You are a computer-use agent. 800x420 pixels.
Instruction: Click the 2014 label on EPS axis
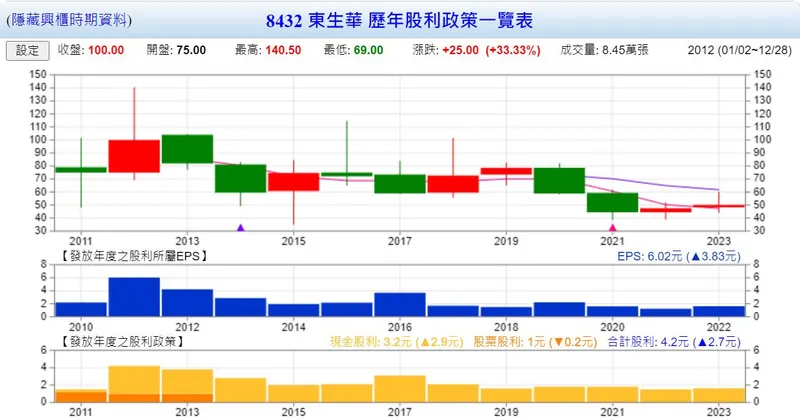click(293, 327)
